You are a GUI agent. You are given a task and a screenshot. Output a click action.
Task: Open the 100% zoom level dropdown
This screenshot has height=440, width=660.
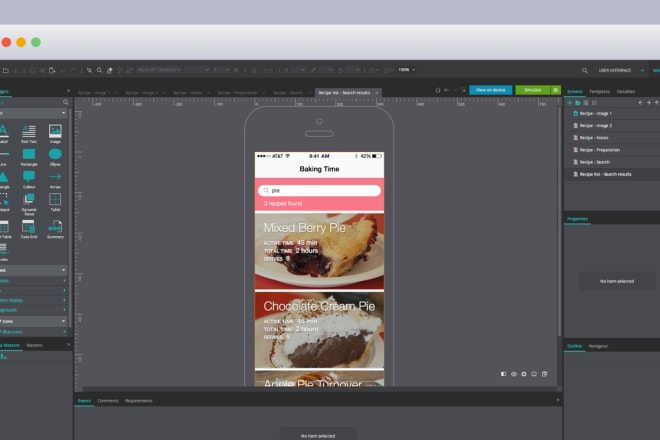407,70
